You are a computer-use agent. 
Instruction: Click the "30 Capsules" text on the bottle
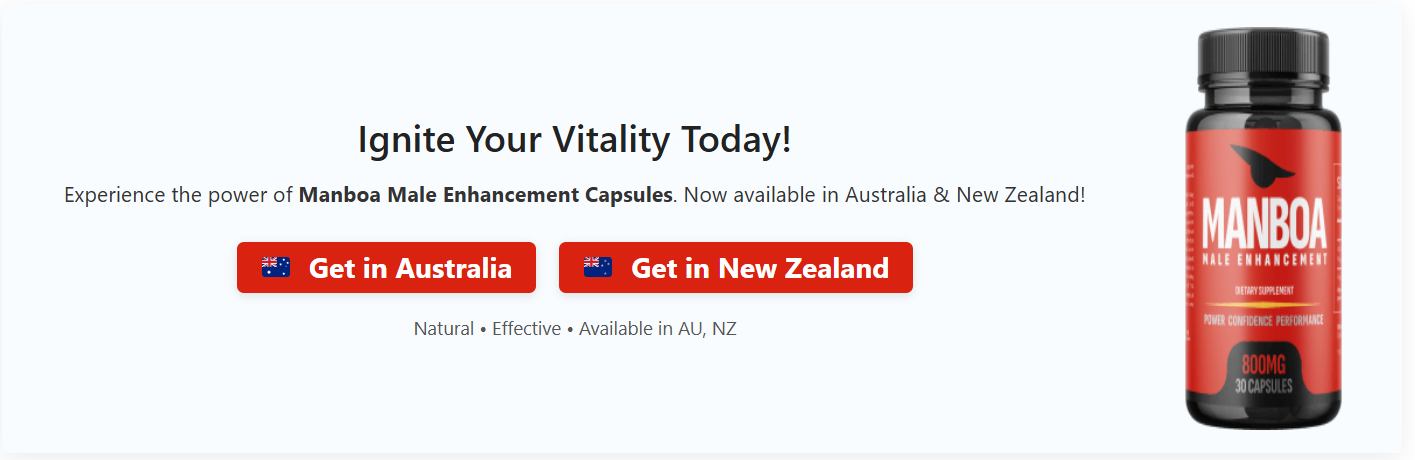(x=1266, y=385)
